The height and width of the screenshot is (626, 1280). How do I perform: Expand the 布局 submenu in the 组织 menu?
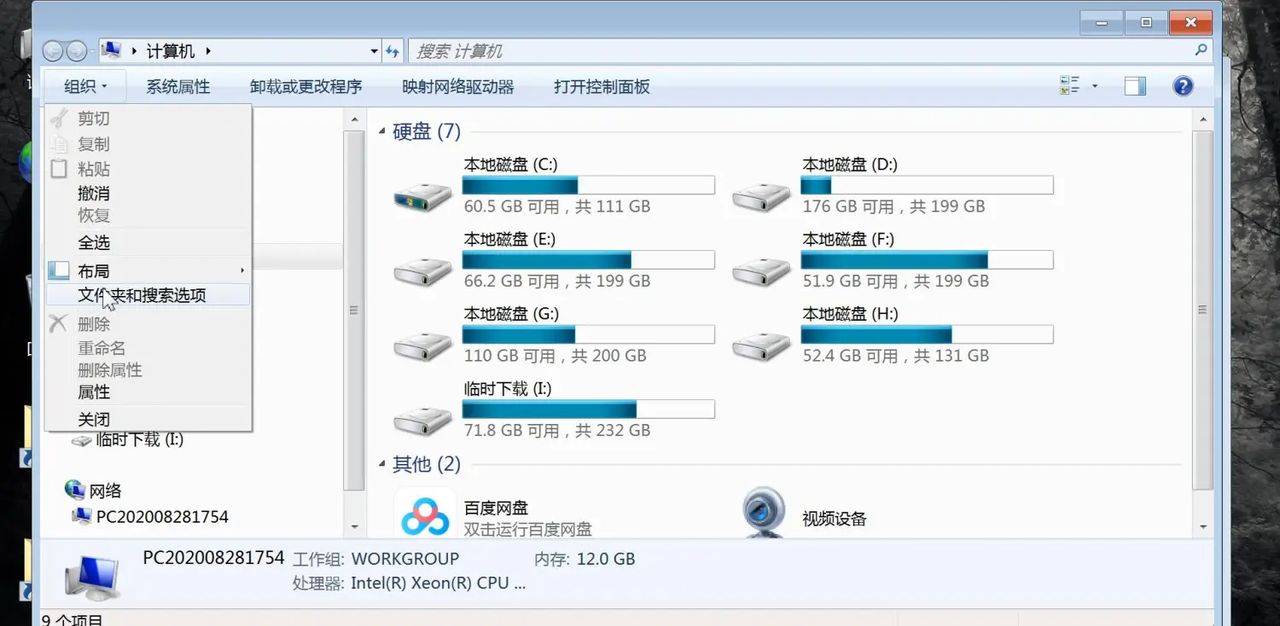[x=95, y=270]
